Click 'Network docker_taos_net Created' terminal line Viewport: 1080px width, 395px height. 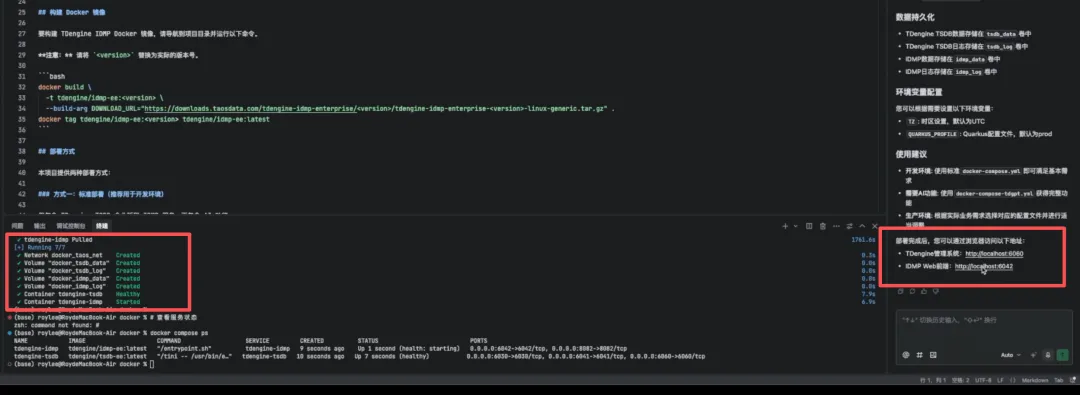79,255
